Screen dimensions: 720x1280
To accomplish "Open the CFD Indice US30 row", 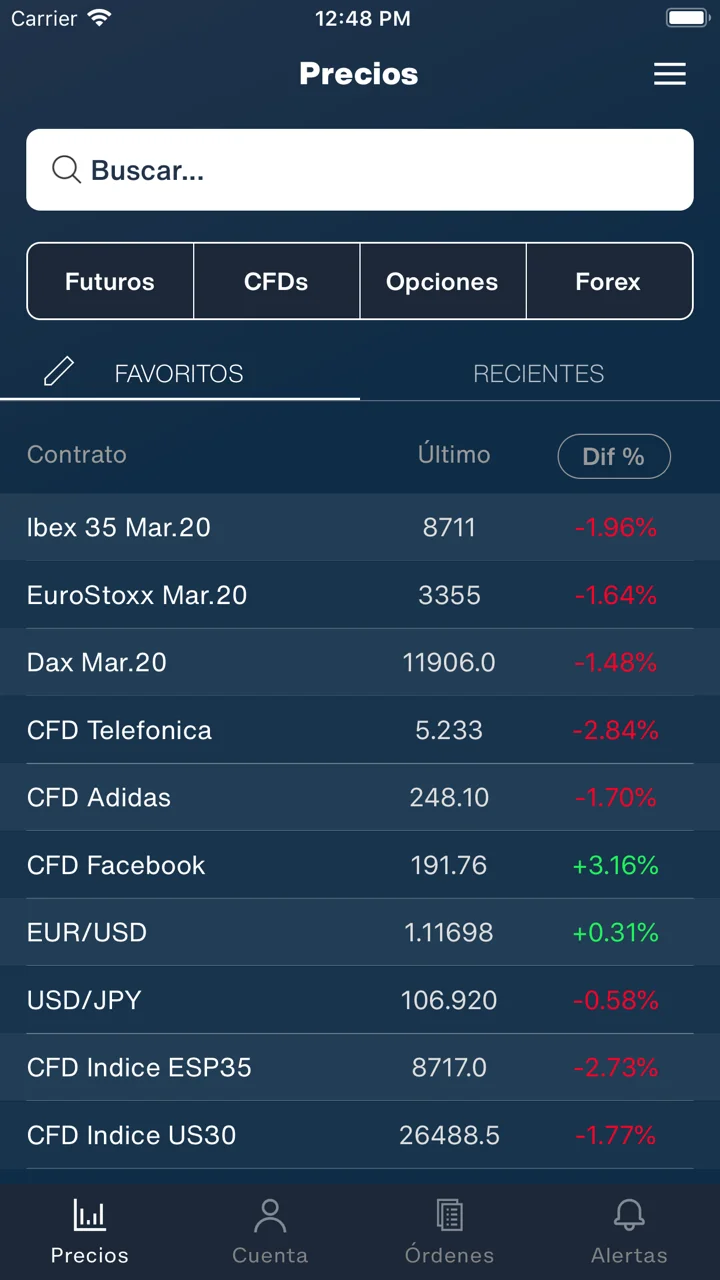I will (x=360, y=1135).
